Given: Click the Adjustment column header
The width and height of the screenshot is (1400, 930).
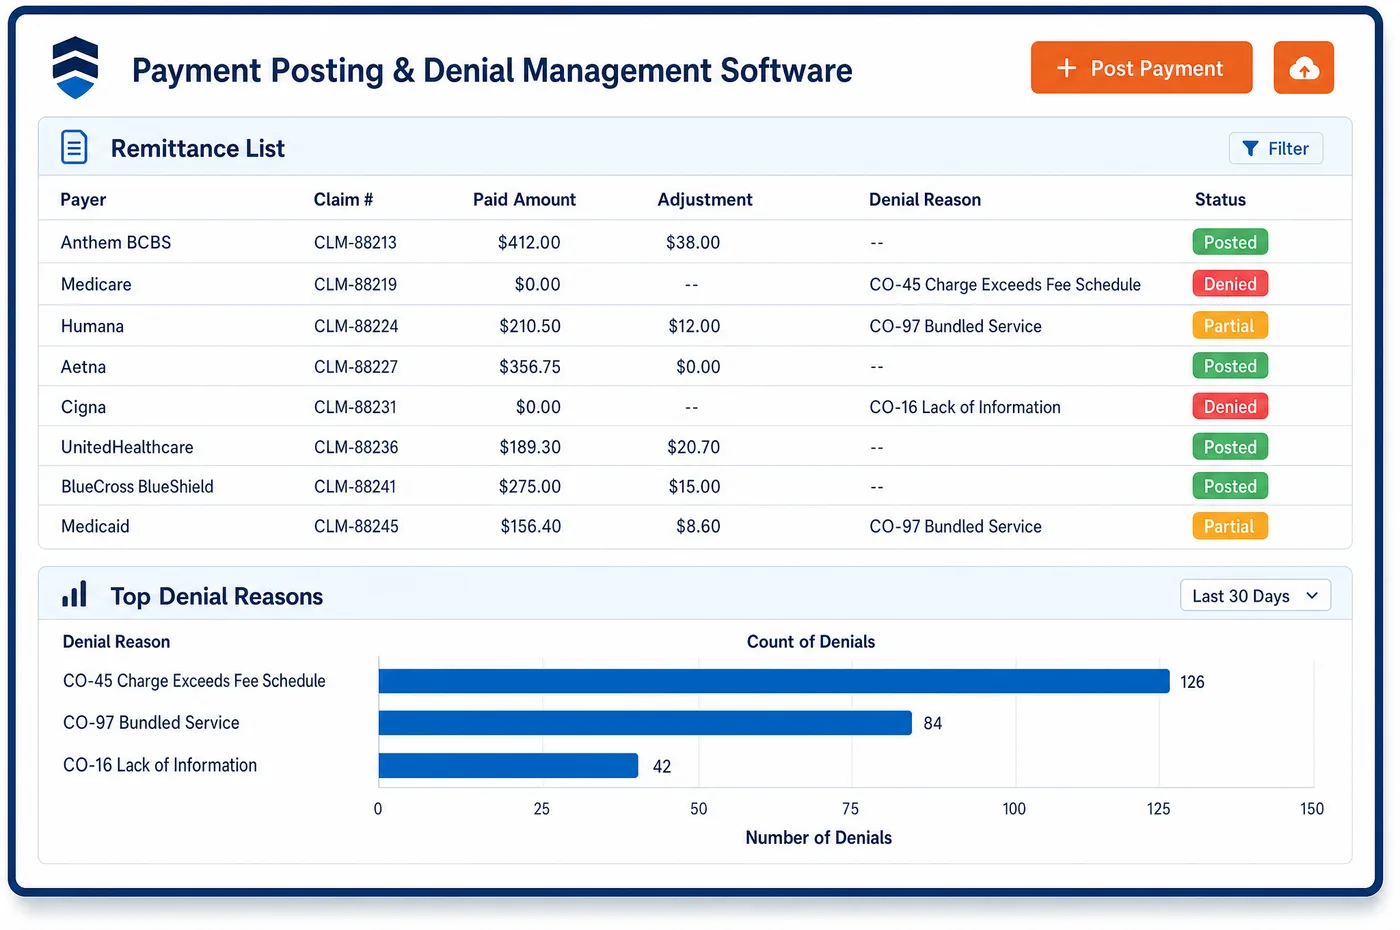Looking at the screenshot, I should tap(704, 199).
